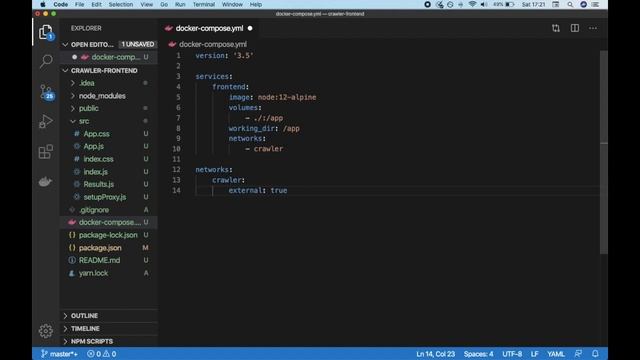Click the editor vertical scrollbar

pos(604,152)
